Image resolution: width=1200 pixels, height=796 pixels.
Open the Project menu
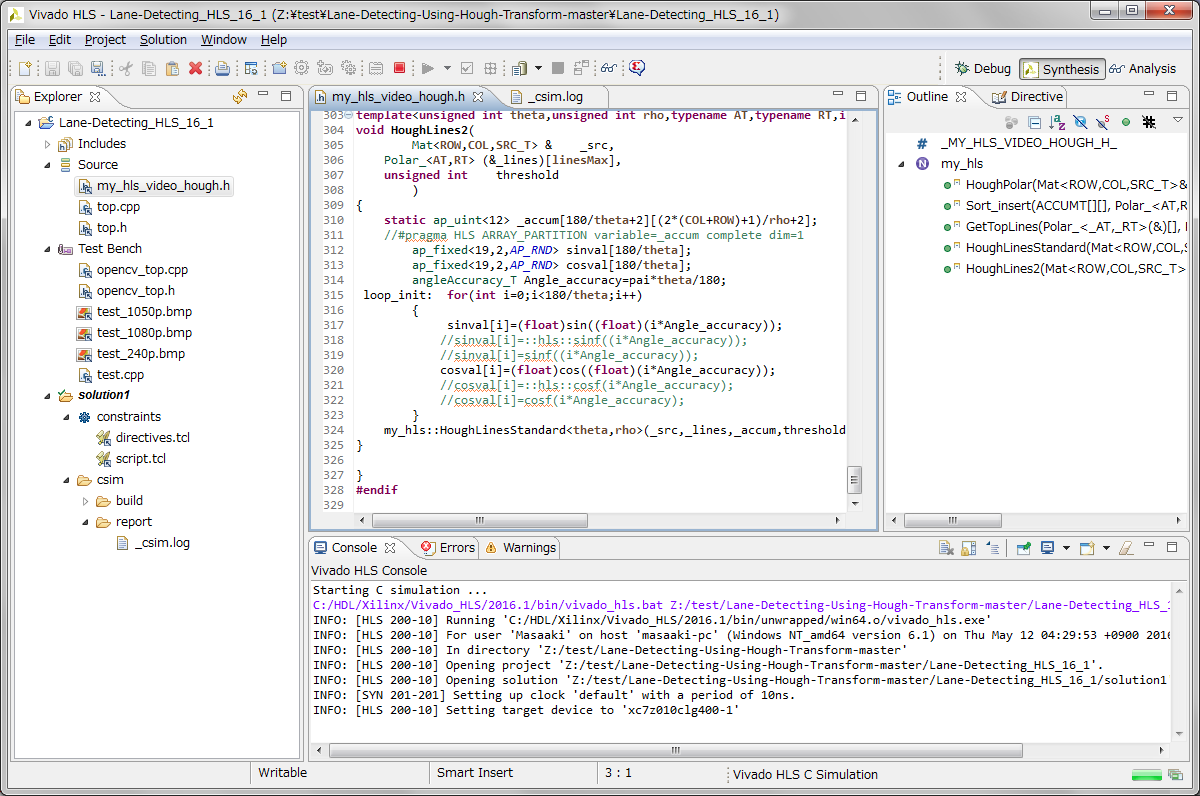(x=105, y=40)
